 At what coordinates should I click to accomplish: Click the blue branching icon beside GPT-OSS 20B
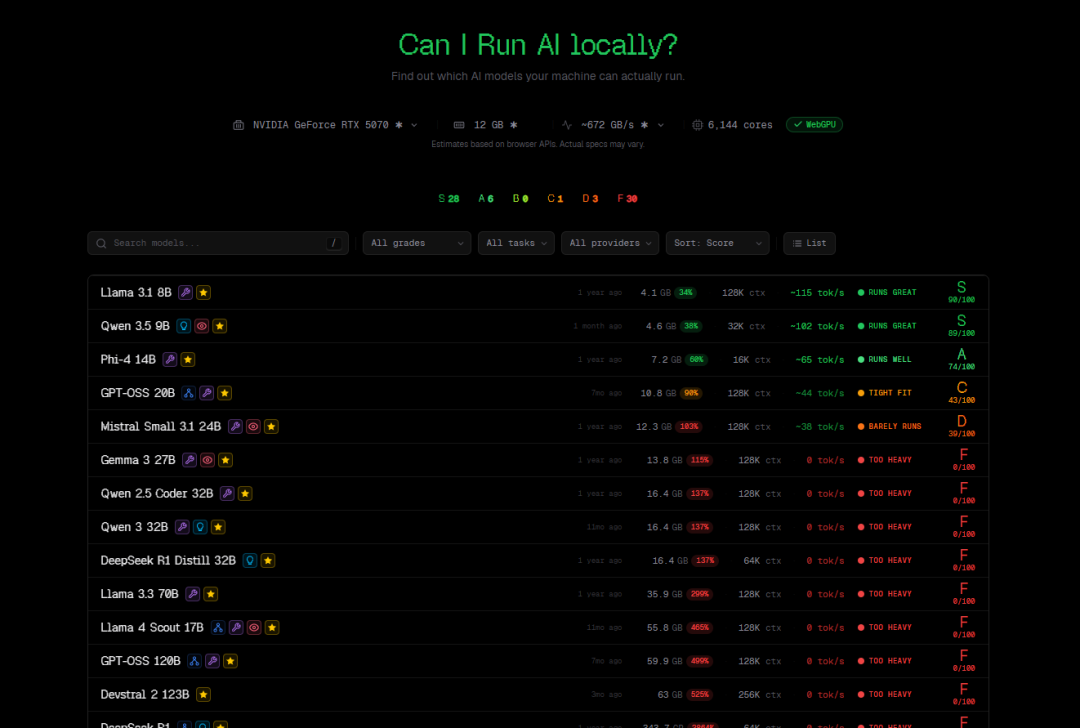pos(189,393)
